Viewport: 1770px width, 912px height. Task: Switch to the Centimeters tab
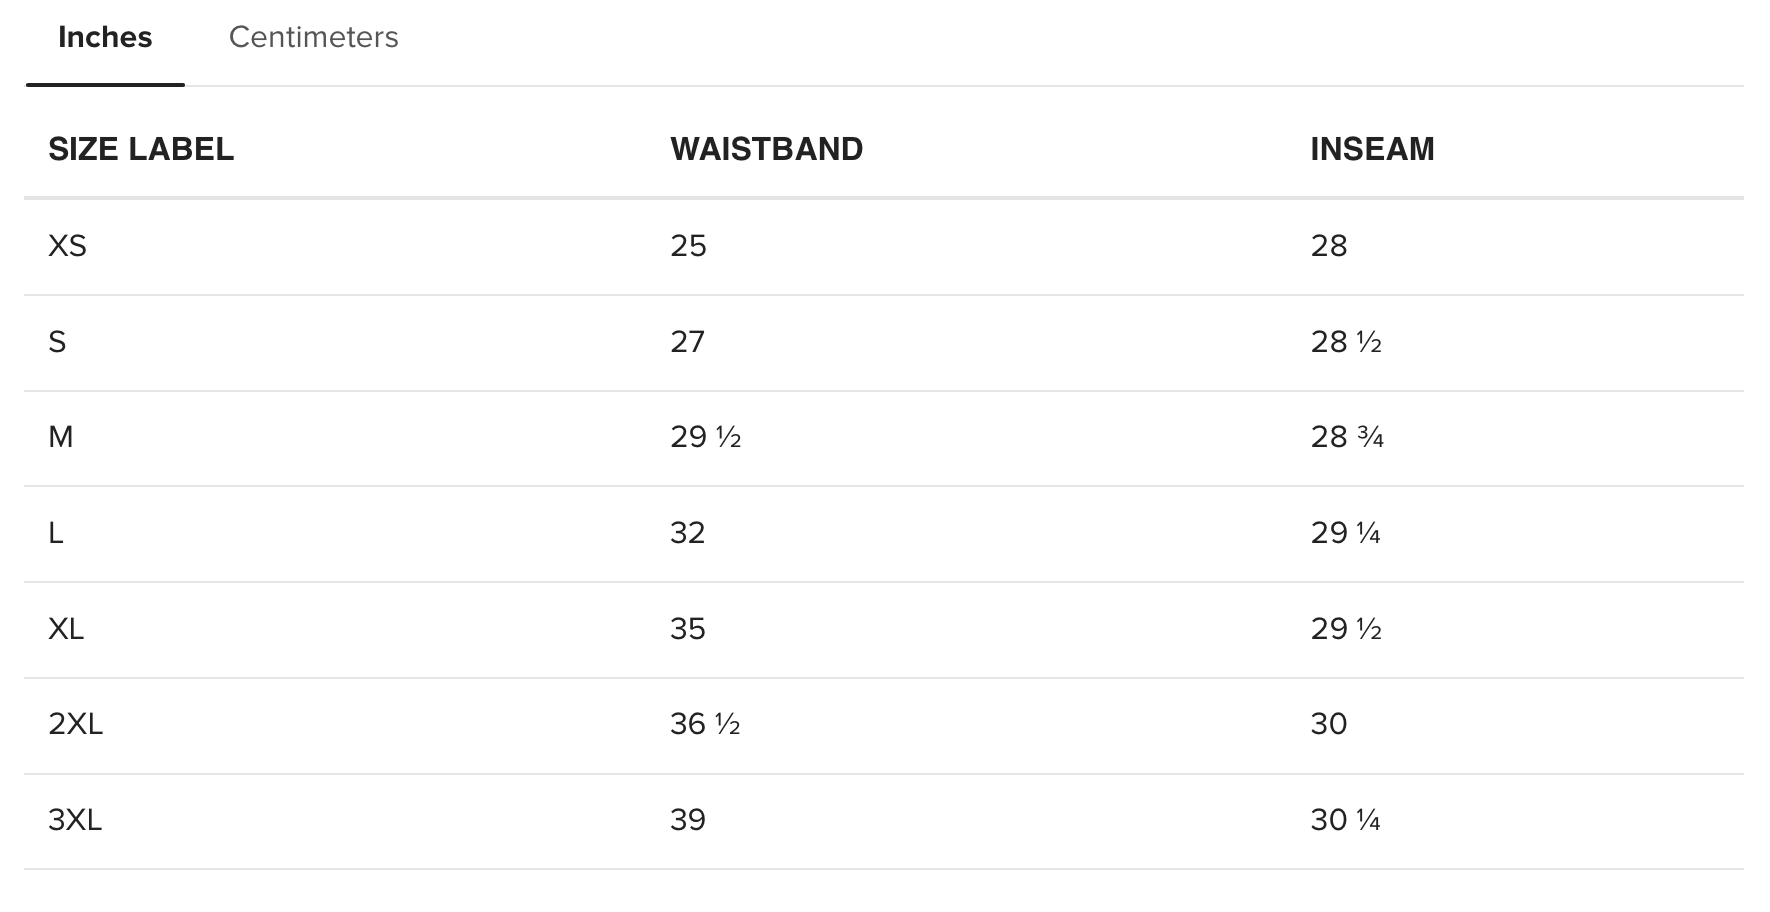click(x=313, y=37)
